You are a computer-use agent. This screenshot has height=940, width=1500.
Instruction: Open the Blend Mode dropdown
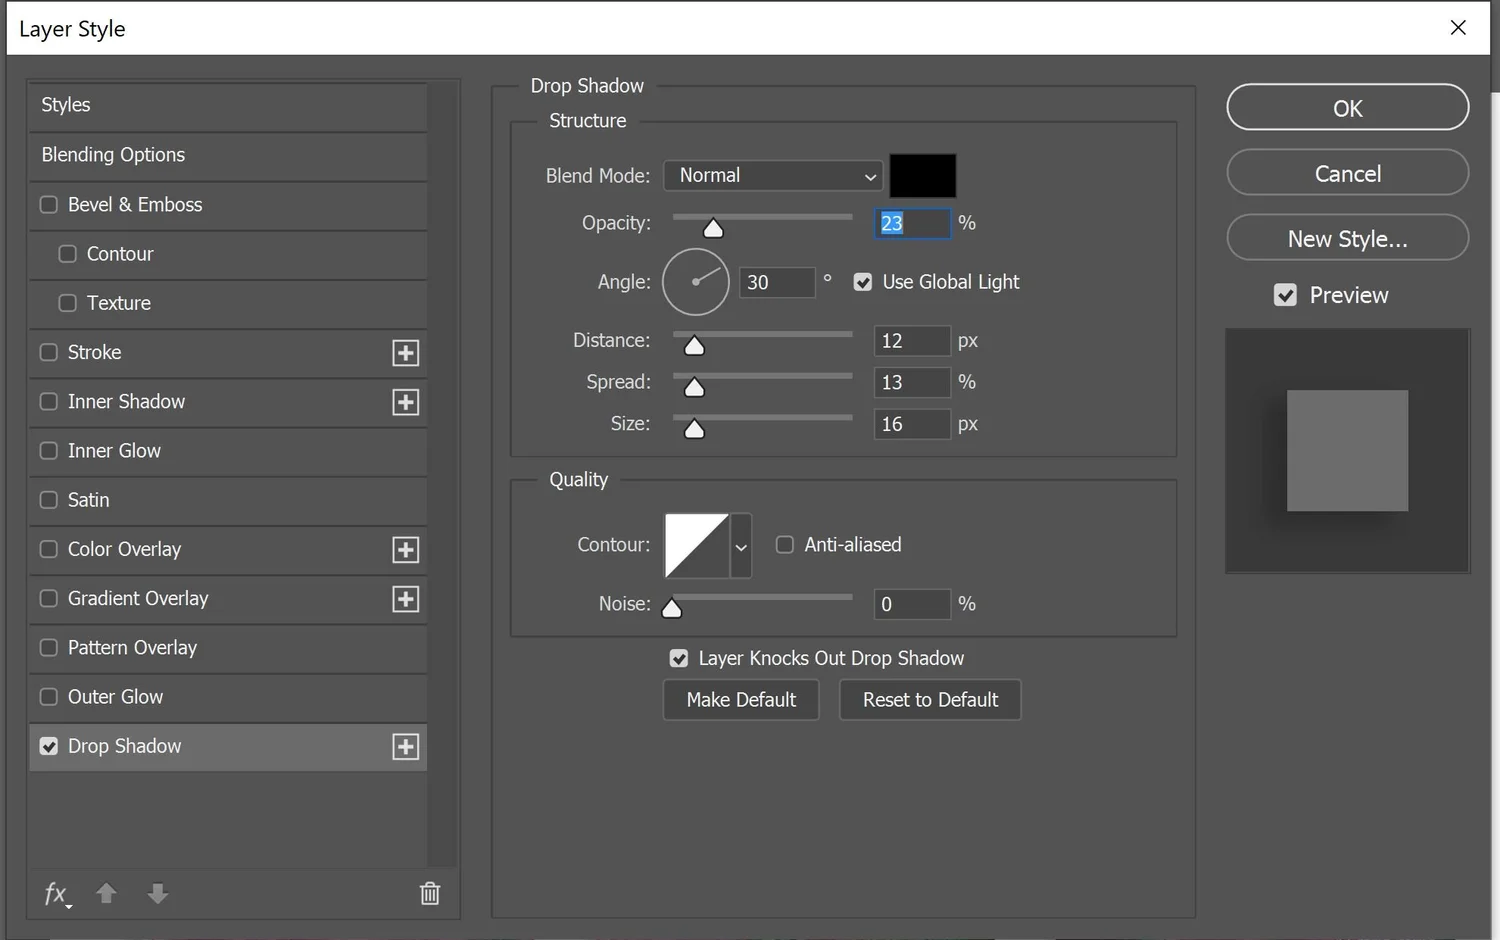[773, 176]
